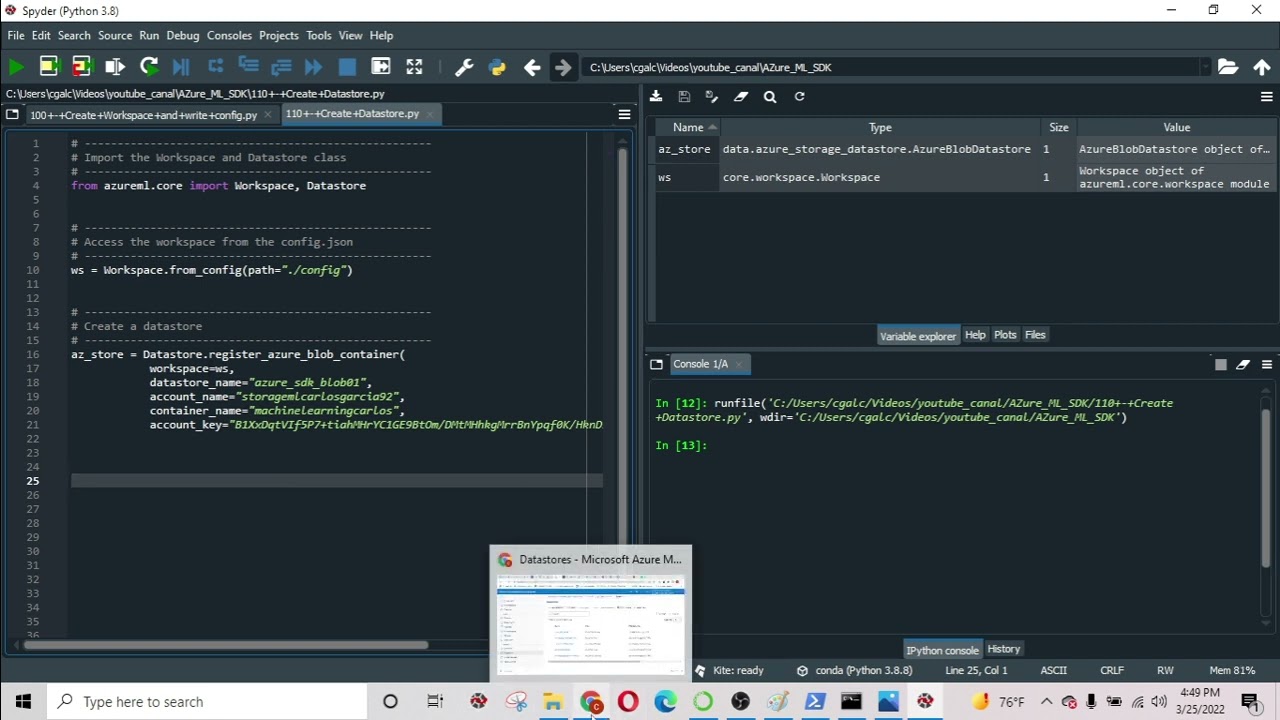Click Save data as icon in Variable explorer
This screenshot has width=1280, height=720.
point(712,97)
